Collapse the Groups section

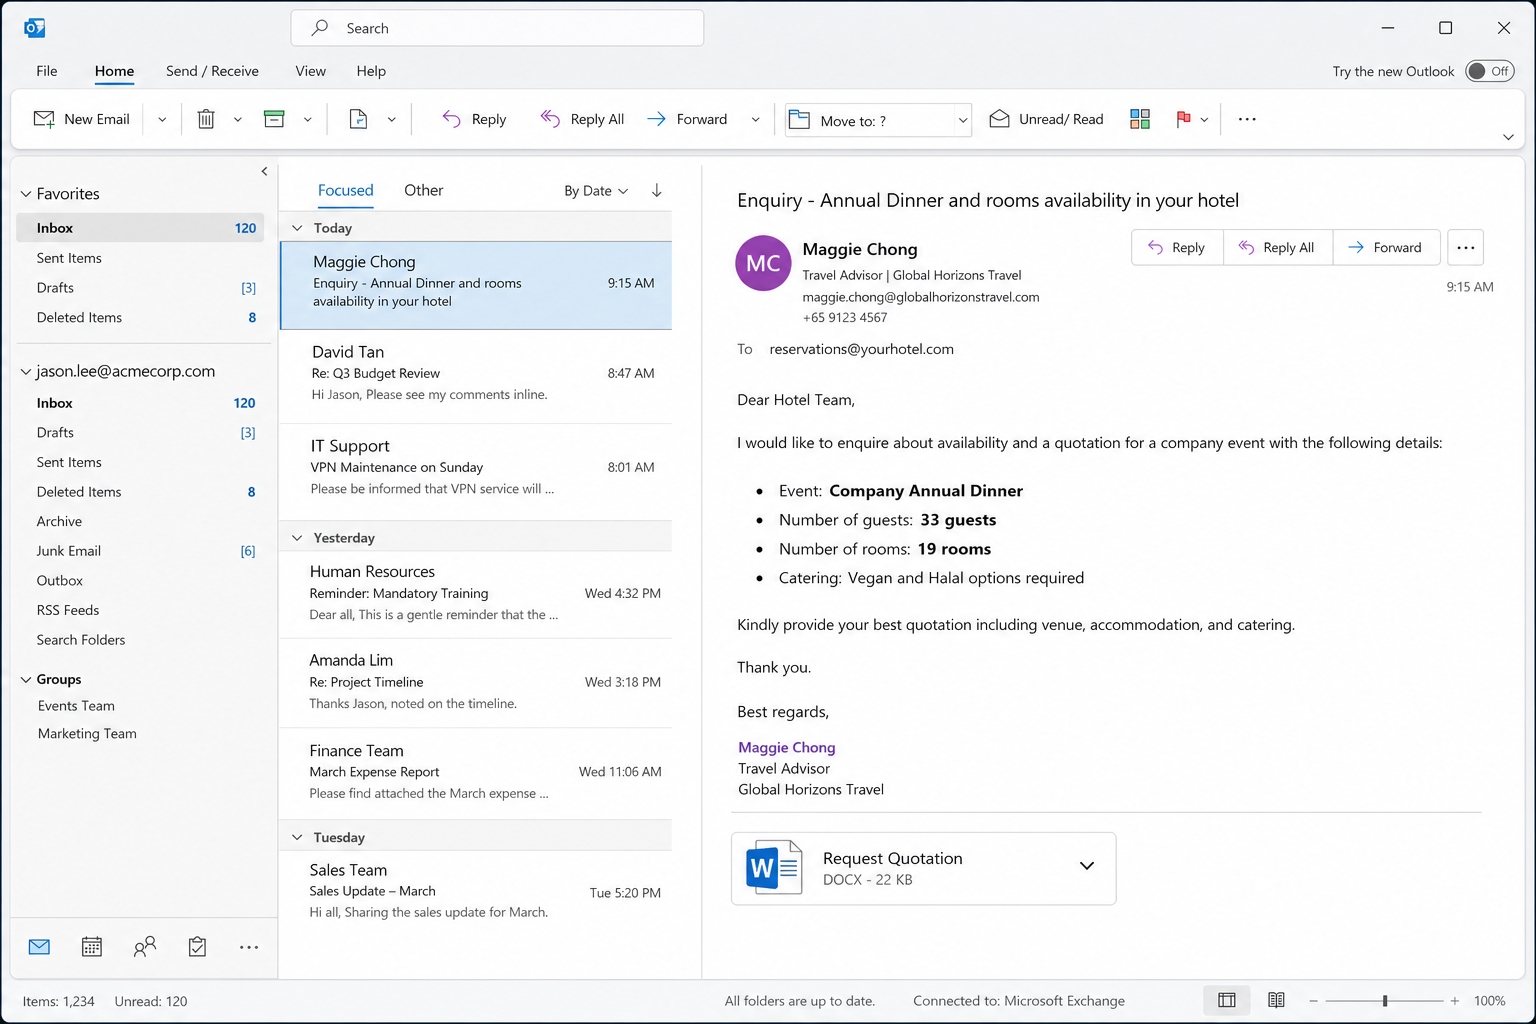pyautogui.click(x=26, y=680)
